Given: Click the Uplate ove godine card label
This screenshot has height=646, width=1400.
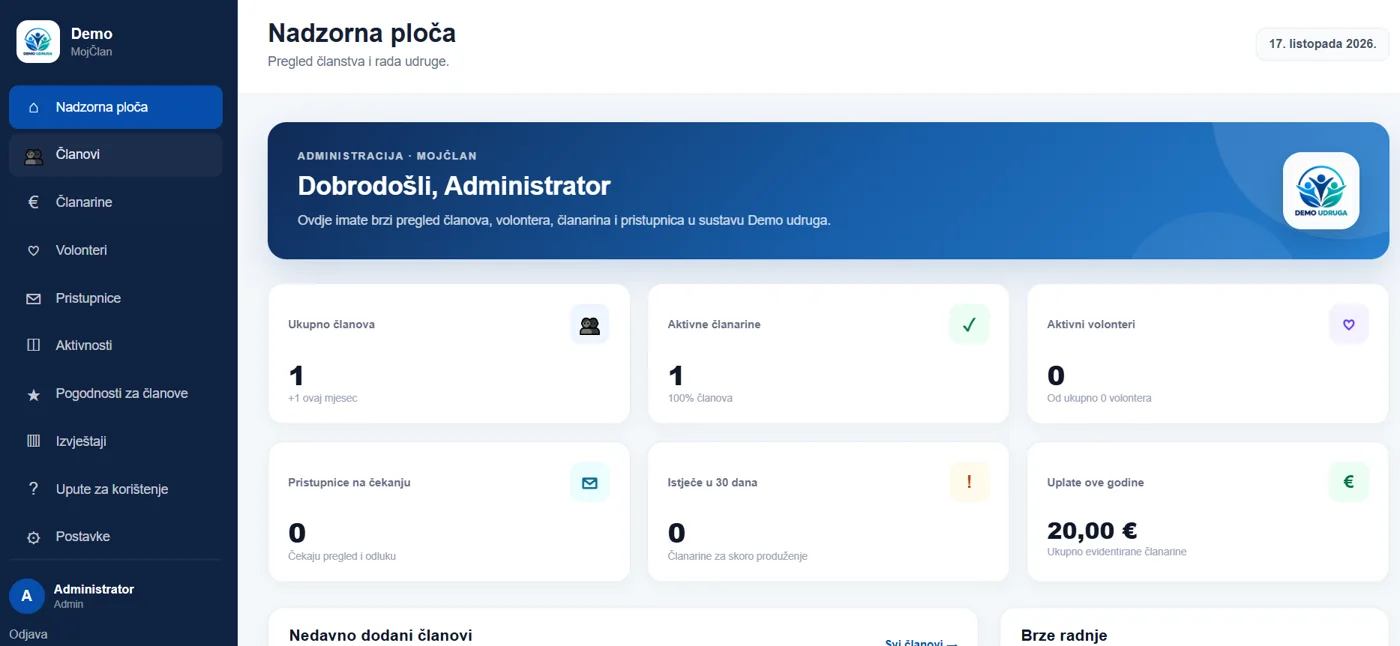Looking at the screenshot, I should 1095,482.
